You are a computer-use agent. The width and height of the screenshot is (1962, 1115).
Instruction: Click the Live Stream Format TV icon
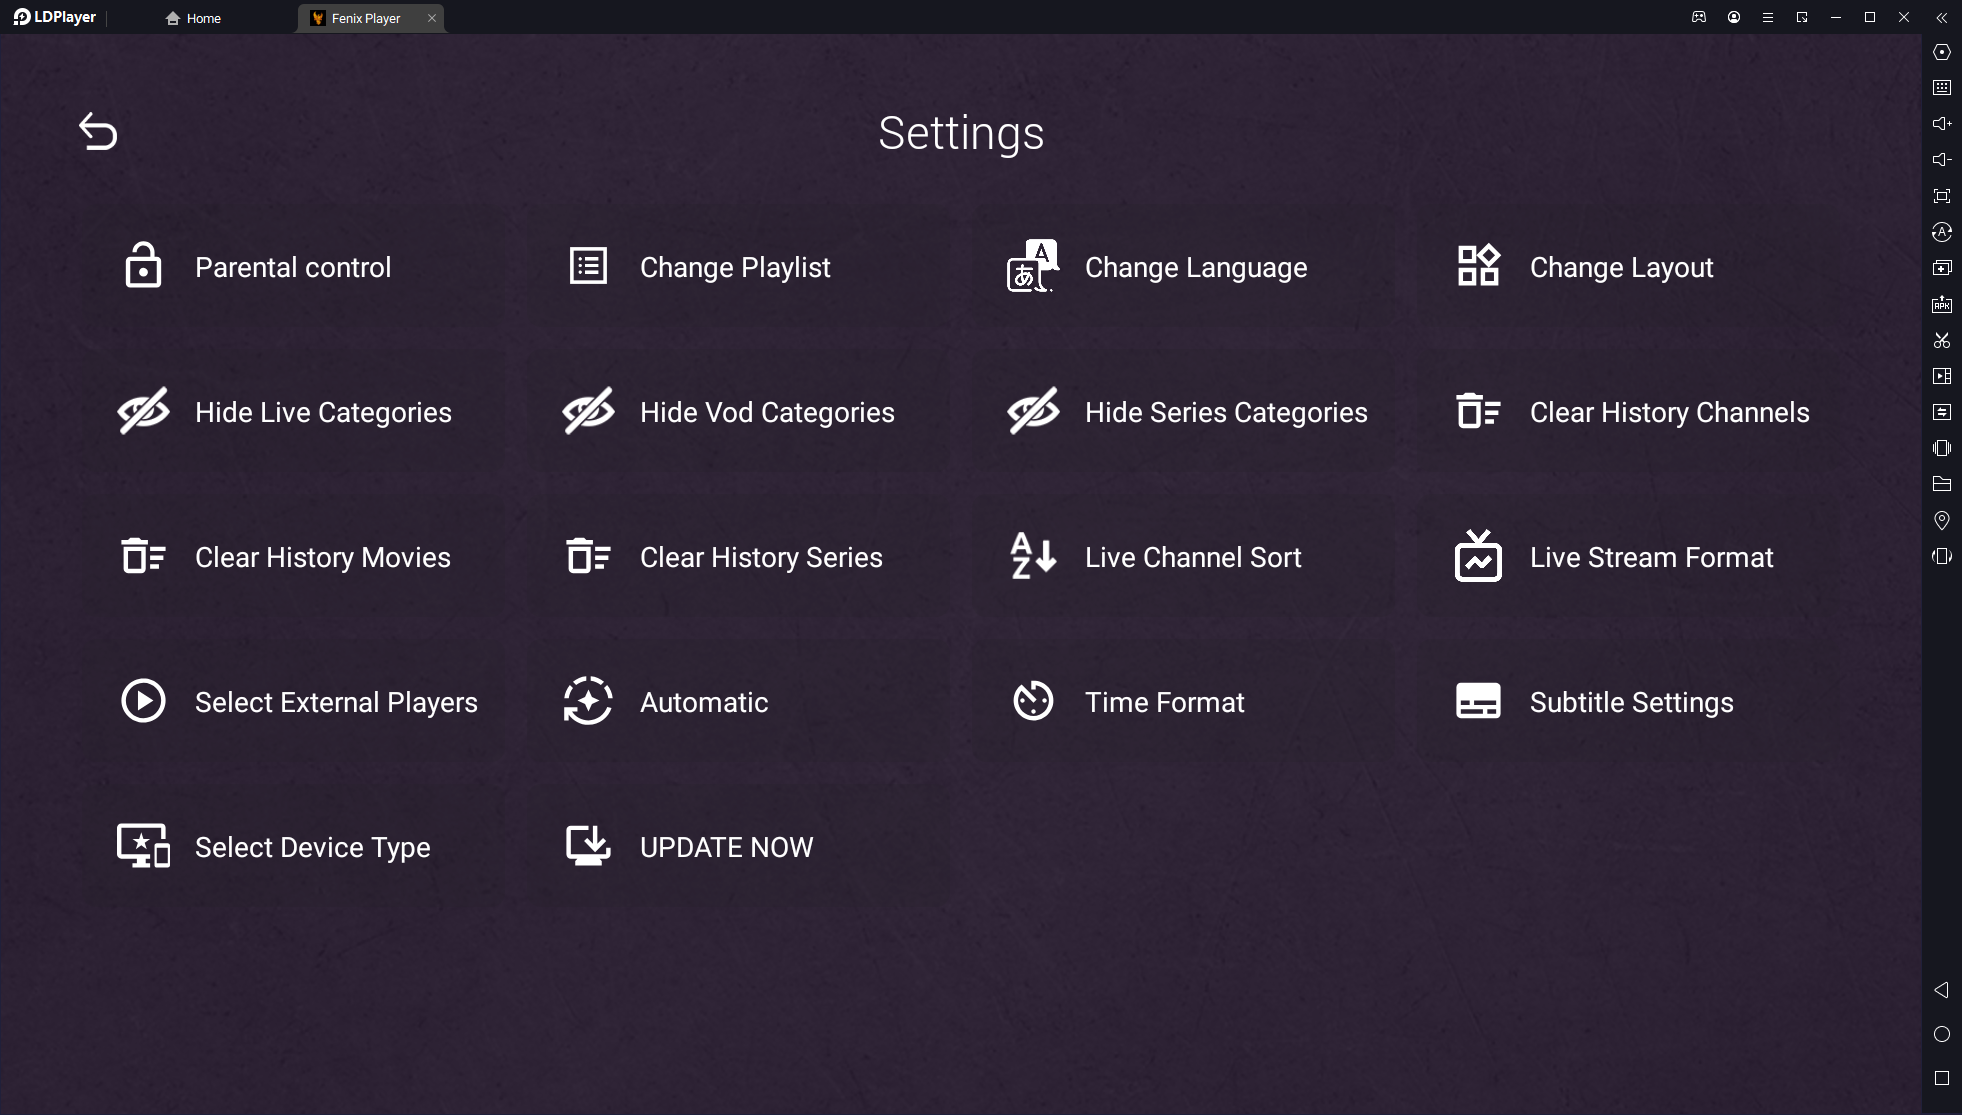tap(1478, 555)
